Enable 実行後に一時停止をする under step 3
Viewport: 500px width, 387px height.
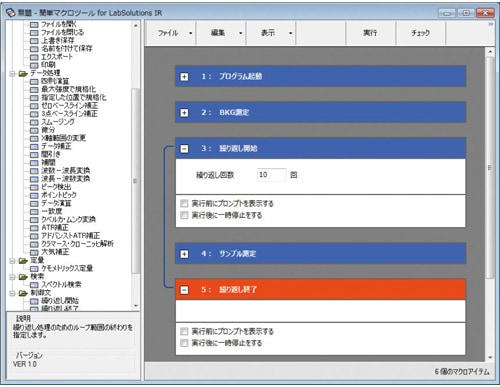tap(184, 215)
